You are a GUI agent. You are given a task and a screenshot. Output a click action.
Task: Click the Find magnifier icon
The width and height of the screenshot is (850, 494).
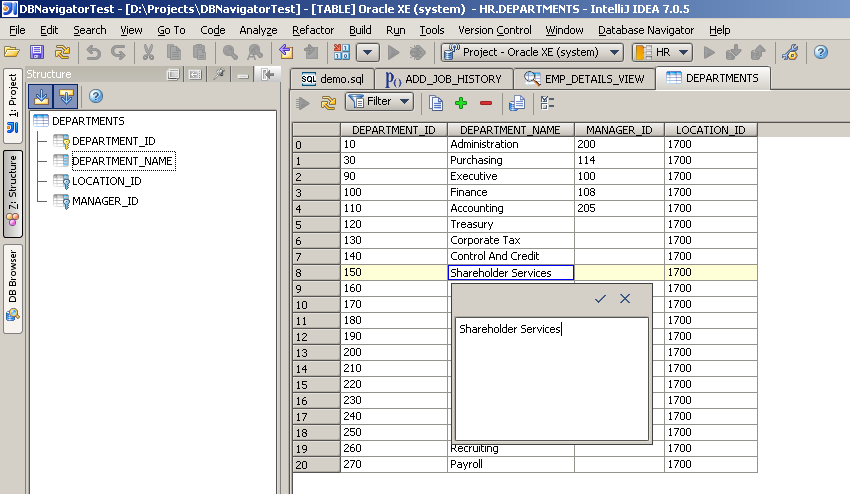pos(230,53)
